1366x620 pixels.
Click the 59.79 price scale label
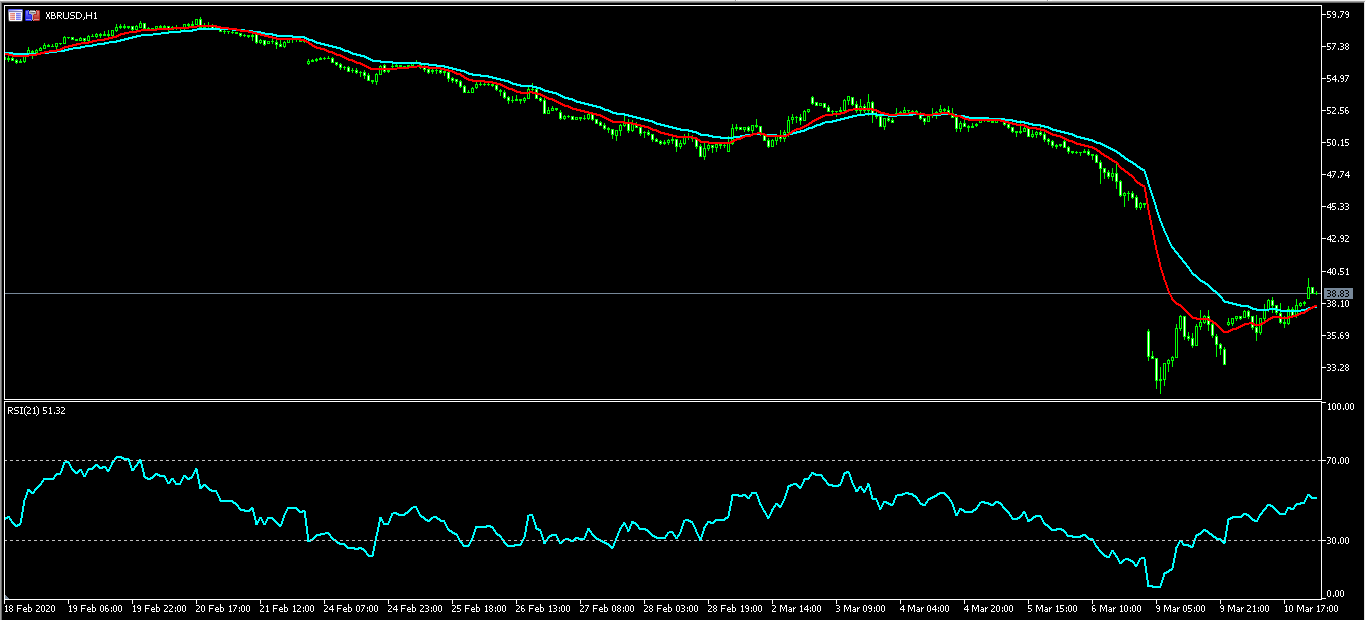[x=1338, y=15]
